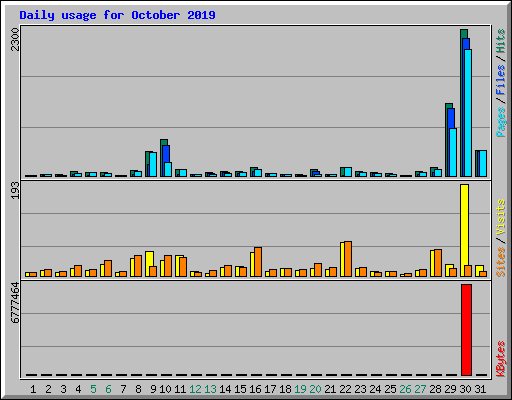Click the 6777464 axis maximum label
The width and height of the screenshot is (512, 400).
15,303
